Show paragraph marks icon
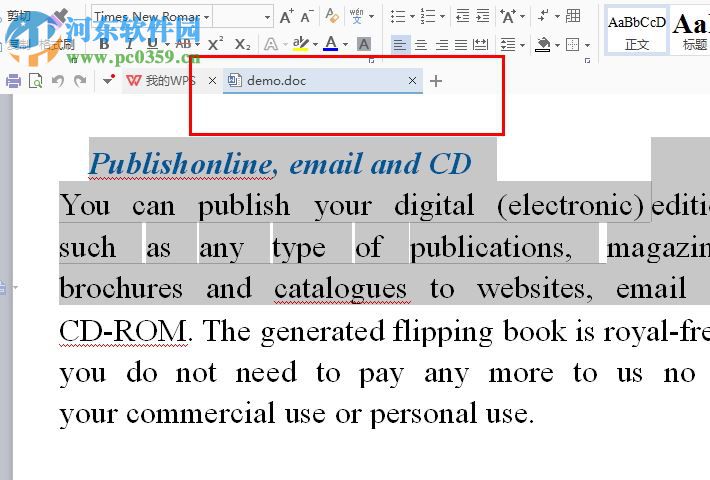Viewport: 710px width, 480px height. [x=543, y=16]
